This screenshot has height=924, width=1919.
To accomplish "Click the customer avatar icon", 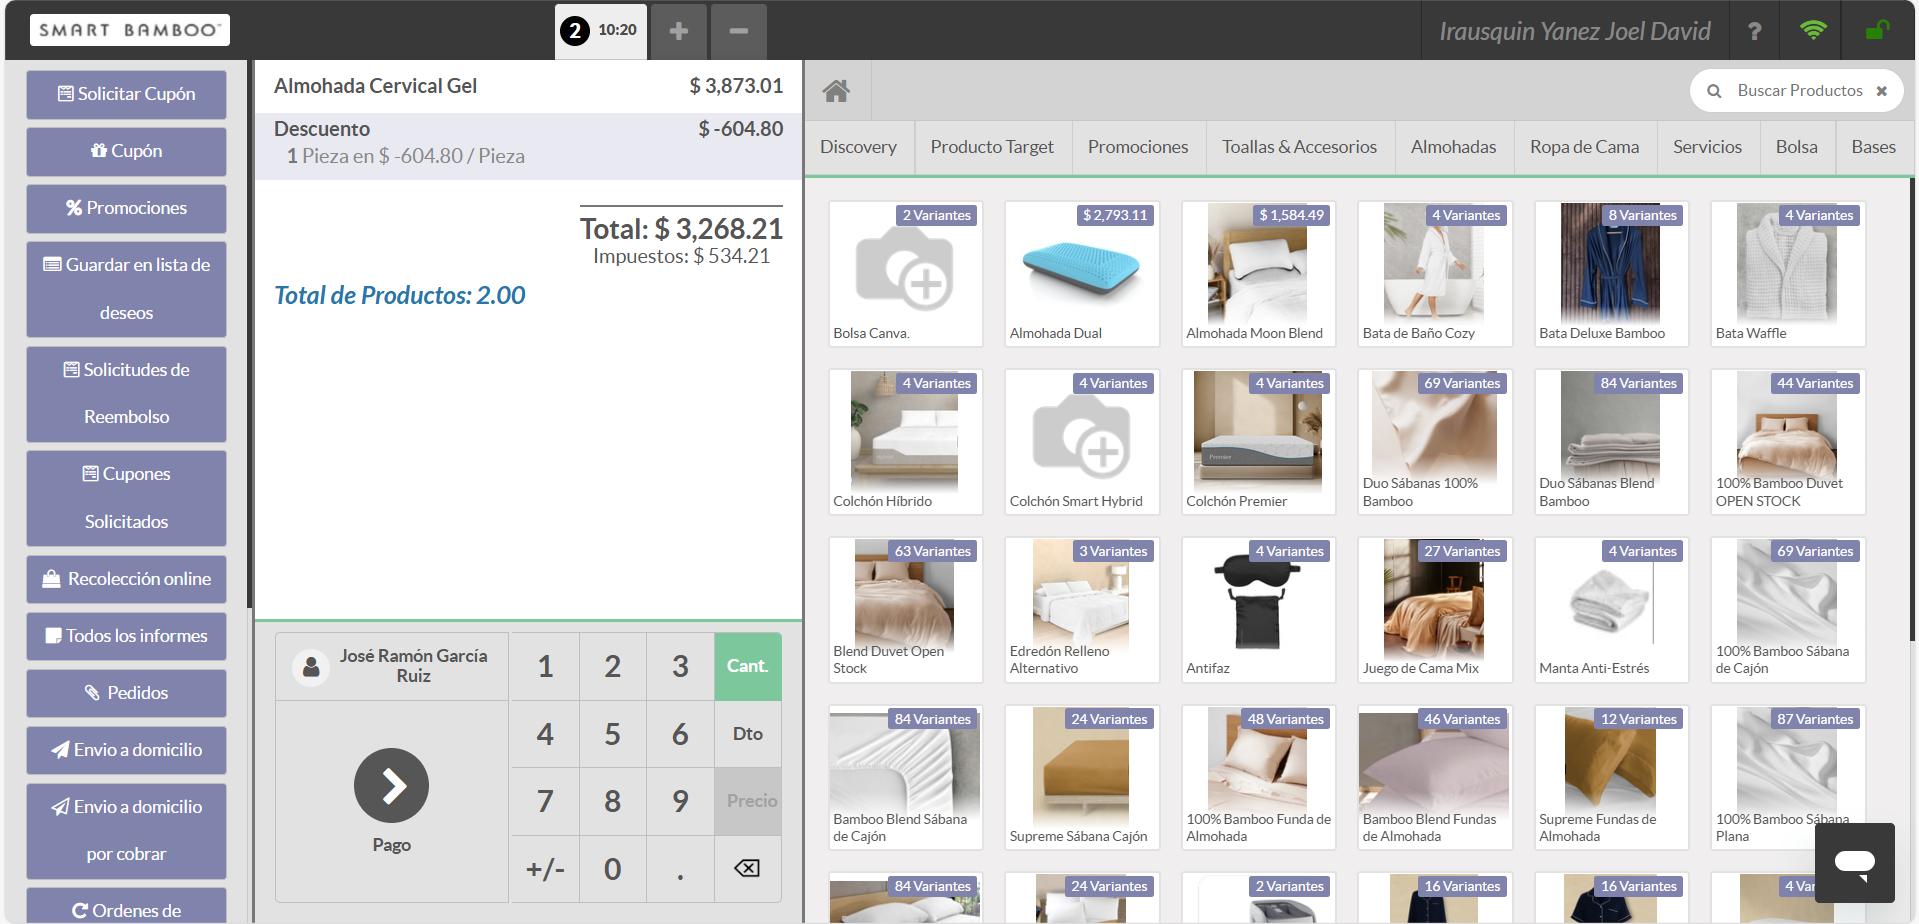I will (x=311, y=666).
